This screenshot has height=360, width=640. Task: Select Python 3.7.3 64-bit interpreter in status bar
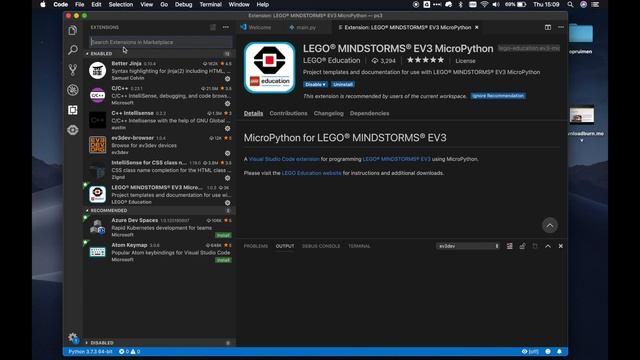(90, 351)
